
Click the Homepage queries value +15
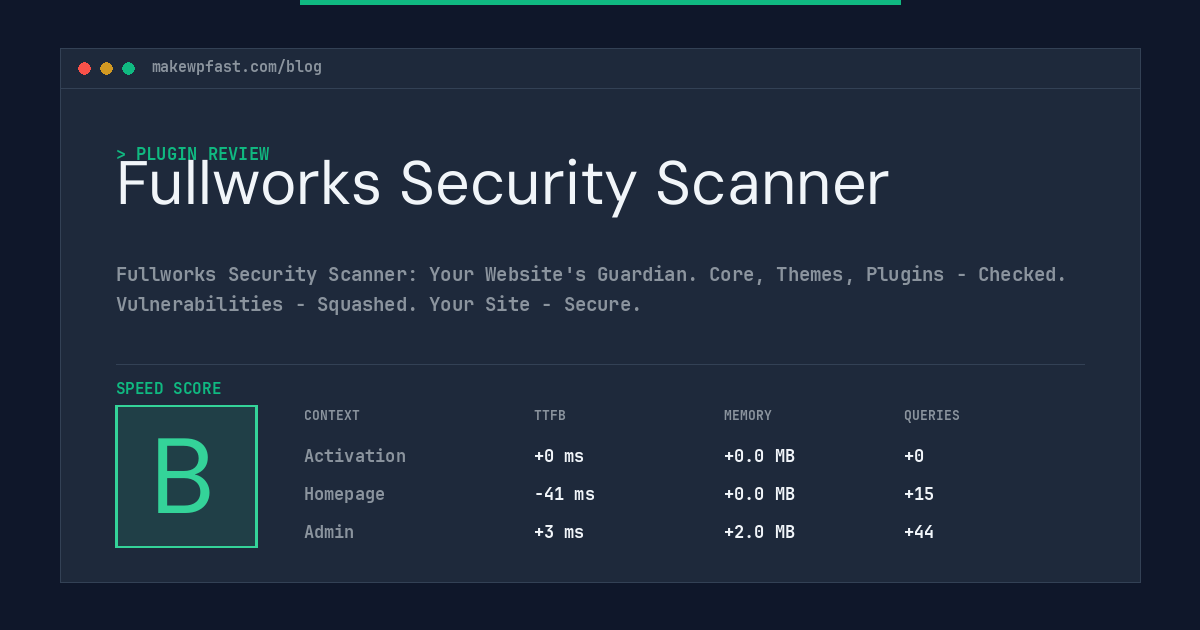pos(919,494)
